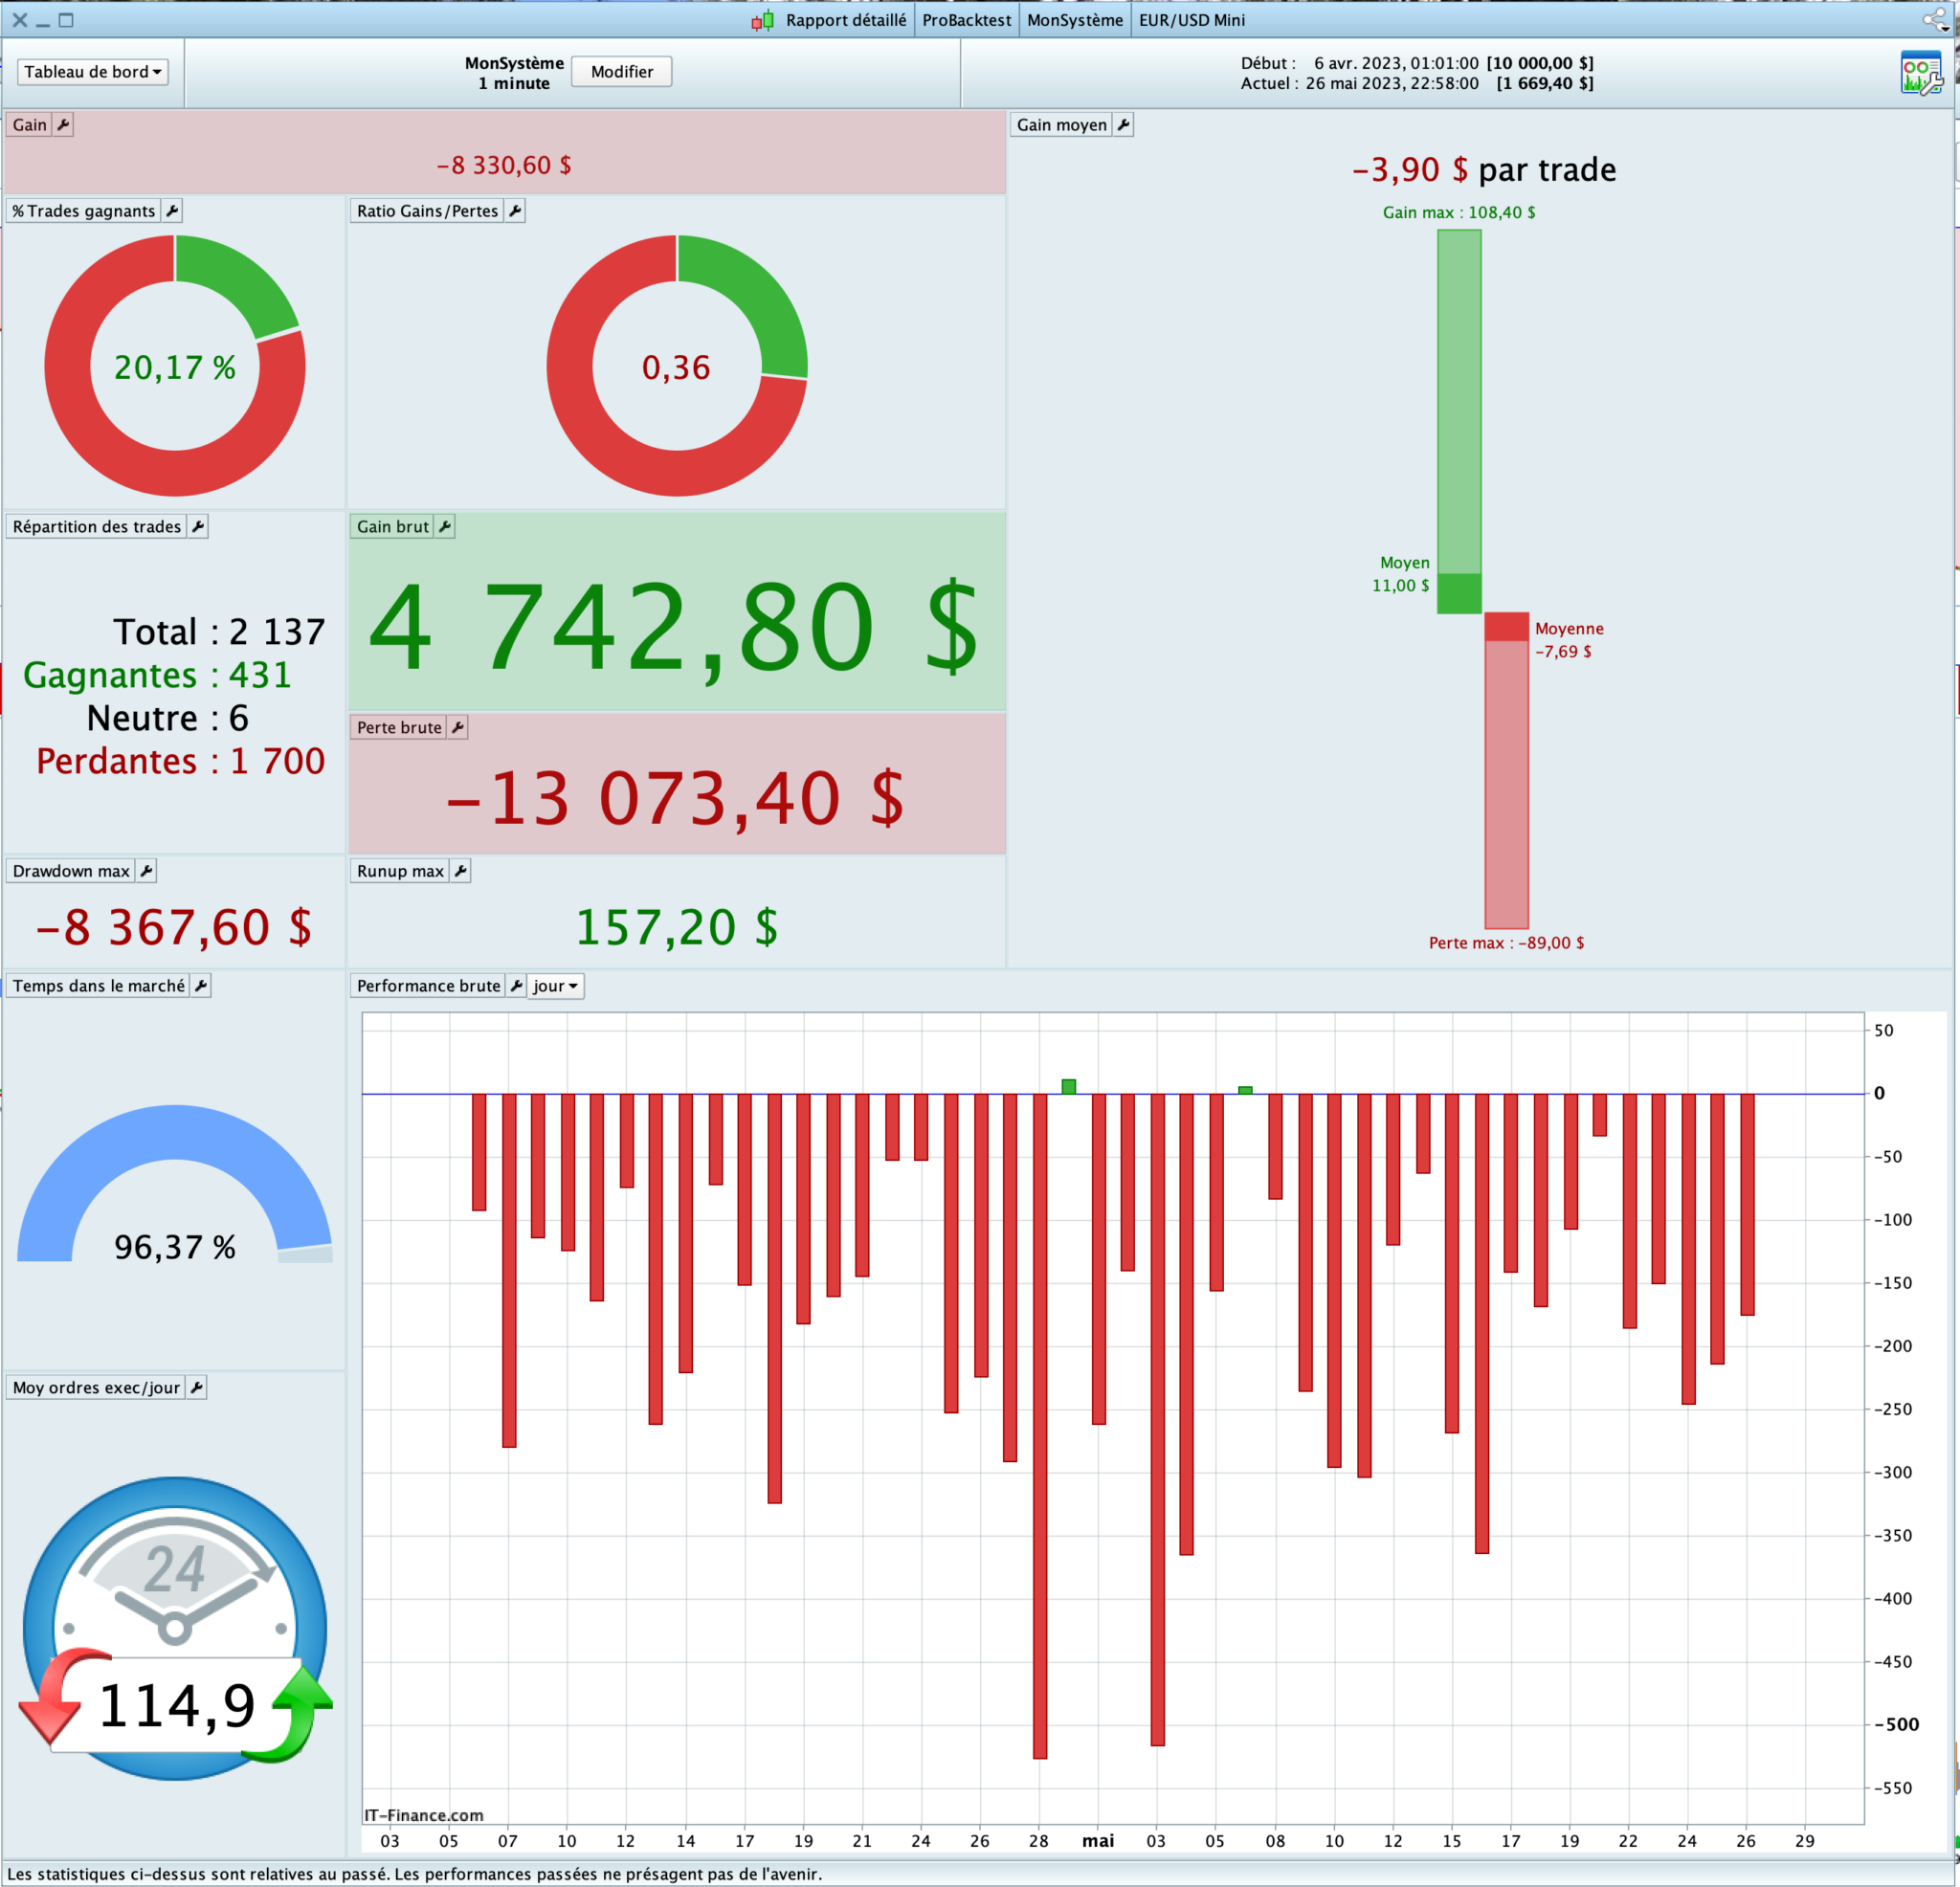
Task: Click wrench icon next to Runup max
Action: tap(460, 871)
